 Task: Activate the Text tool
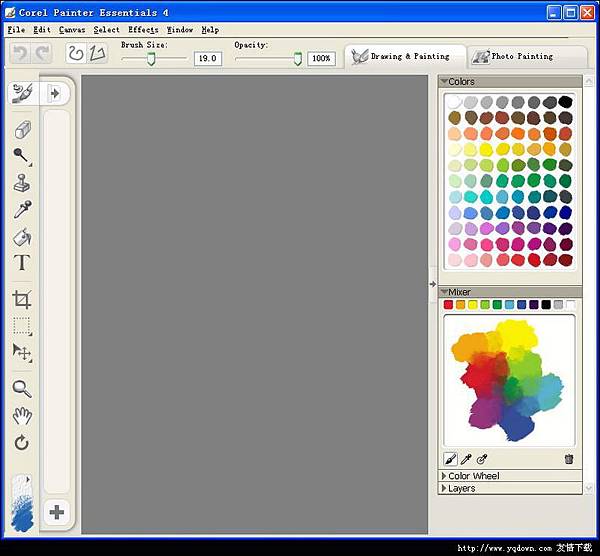pyautogui.click(x=22, y=264)
